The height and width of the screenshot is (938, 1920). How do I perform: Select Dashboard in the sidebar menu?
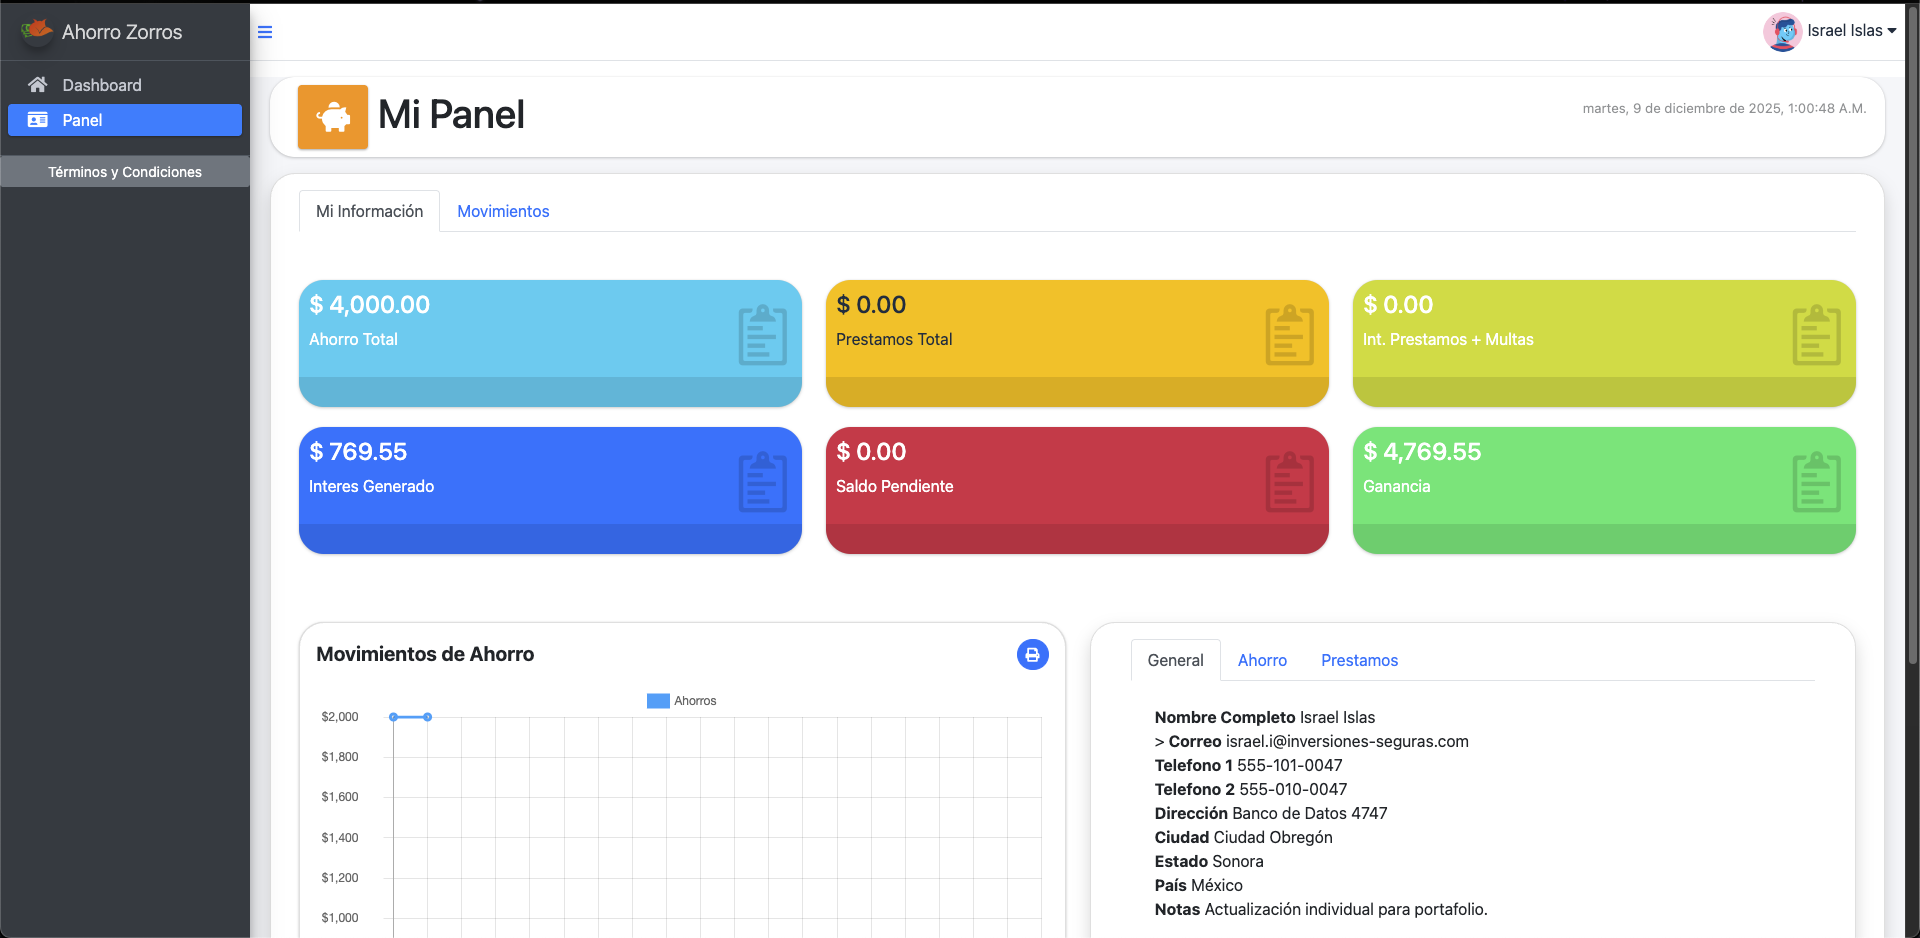[102, 84]
